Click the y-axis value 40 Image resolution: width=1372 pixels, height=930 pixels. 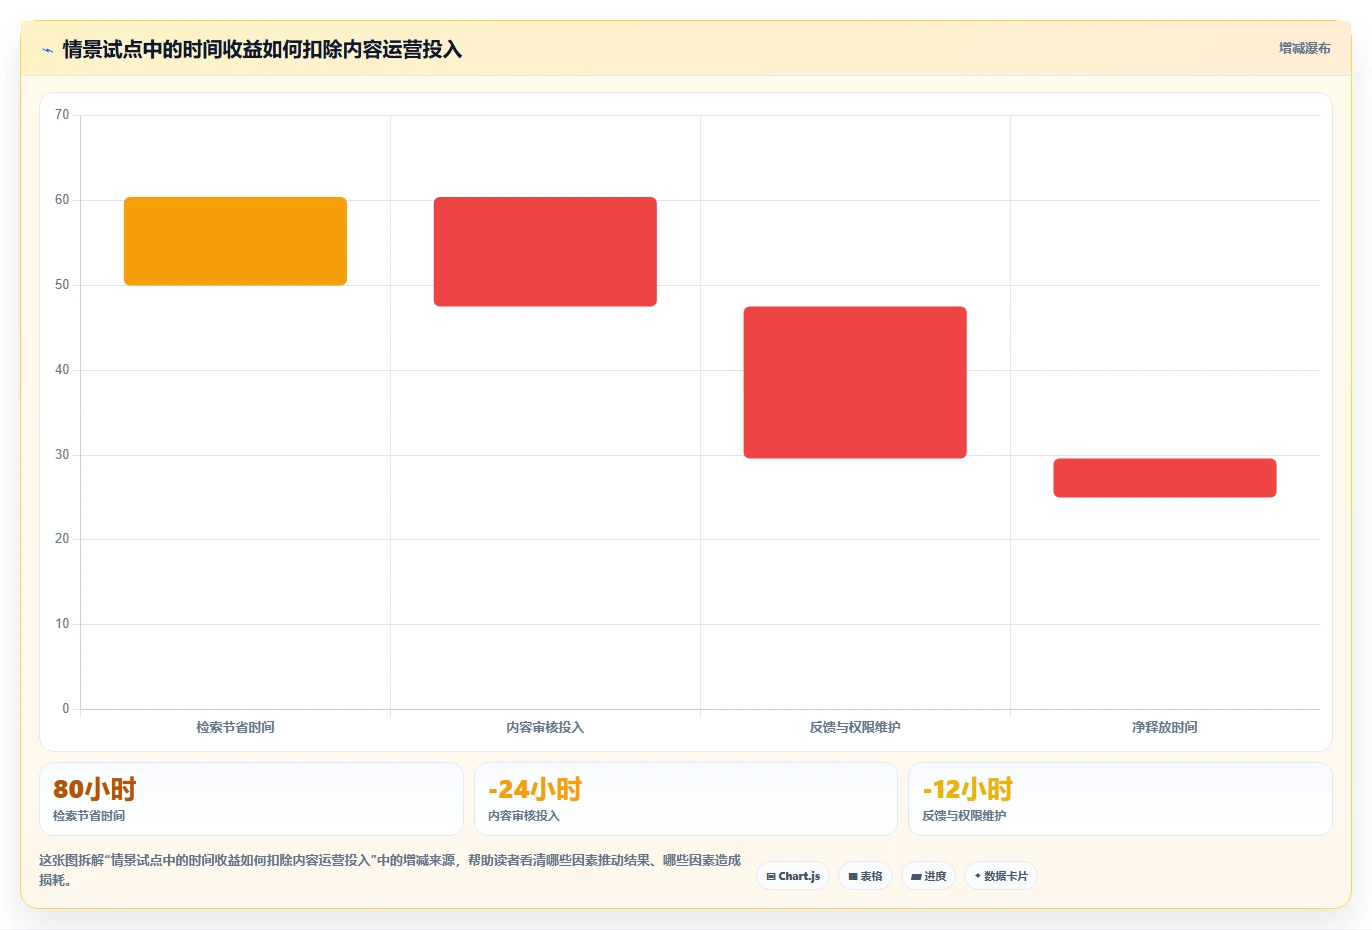pos(62,370)
